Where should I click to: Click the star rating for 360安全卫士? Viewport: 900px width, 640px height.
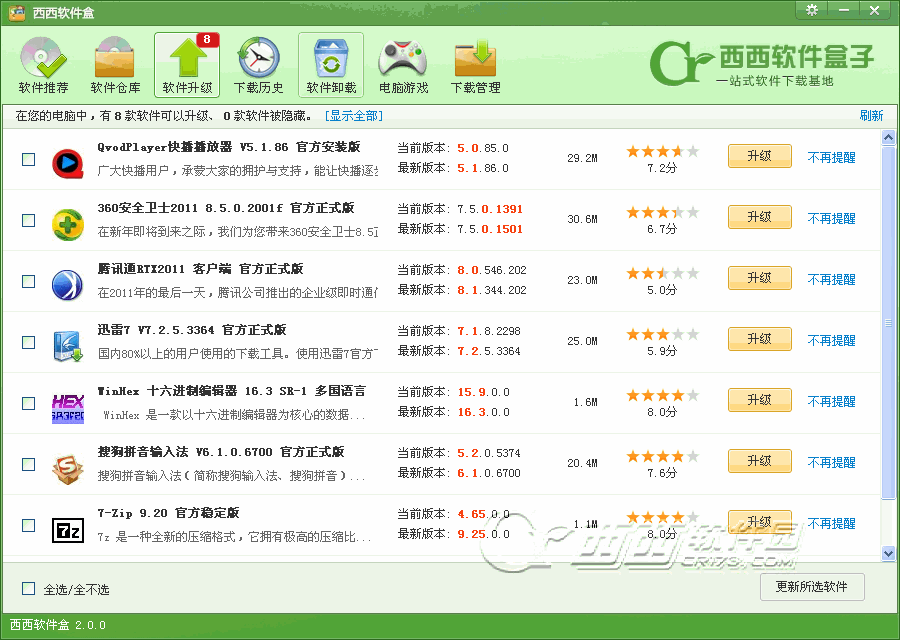pyautogui.click(x=662, y=212)
